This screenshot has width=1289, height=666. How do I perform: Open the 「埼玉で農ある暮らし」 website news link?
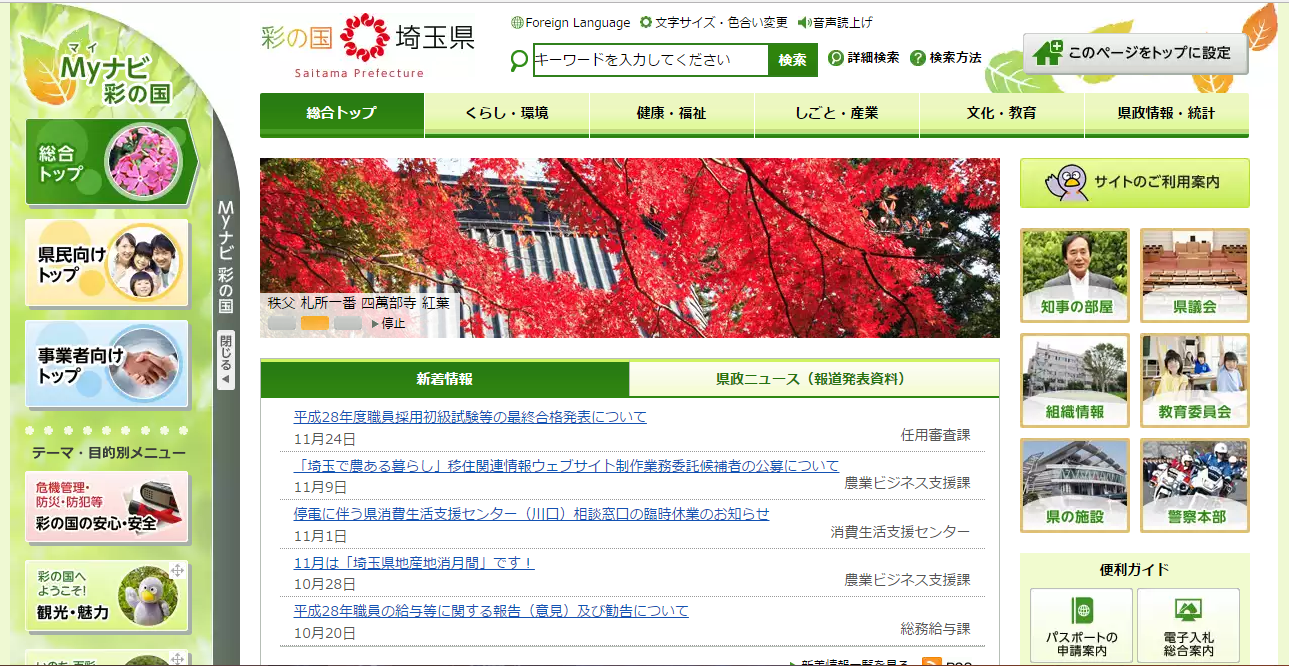coord(566,466)
